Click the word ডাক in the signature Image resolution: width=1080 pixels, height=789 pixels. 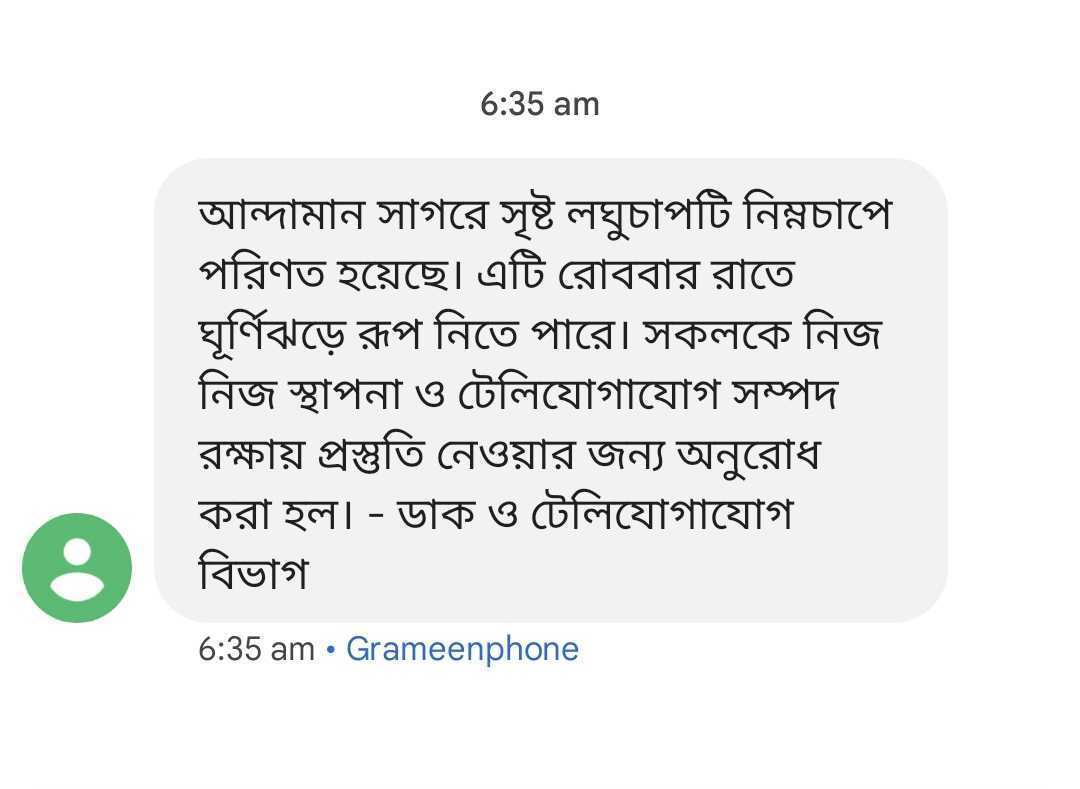click(429, 515)
